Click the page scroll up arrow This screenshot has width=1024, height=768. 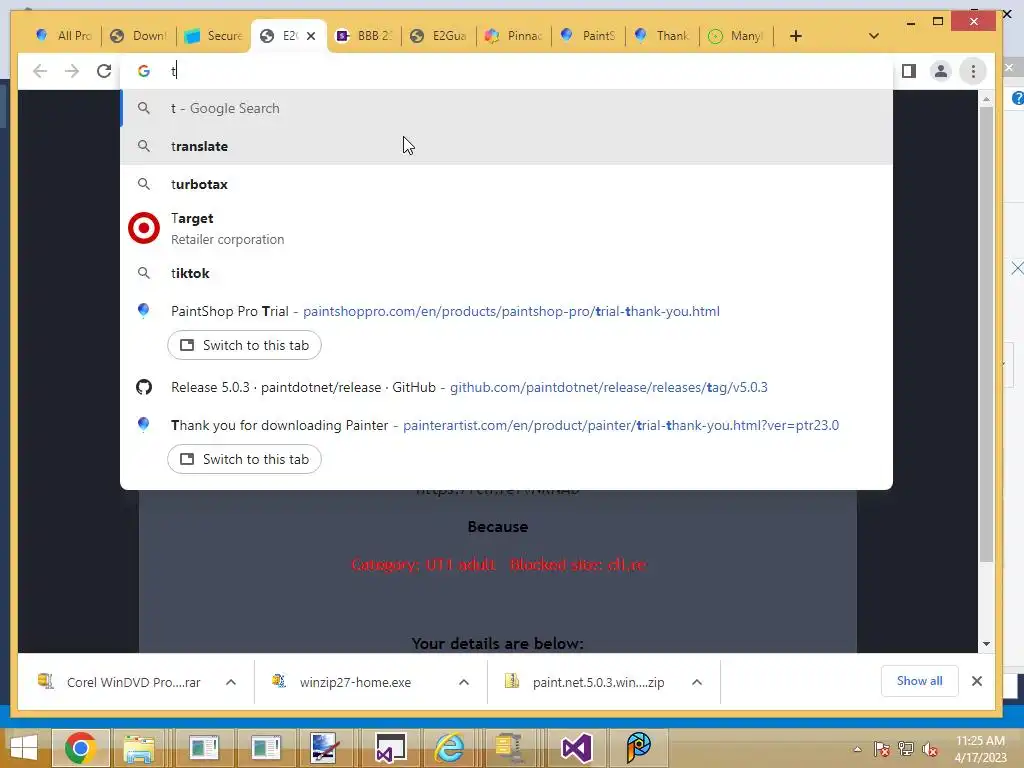[986, 99]
